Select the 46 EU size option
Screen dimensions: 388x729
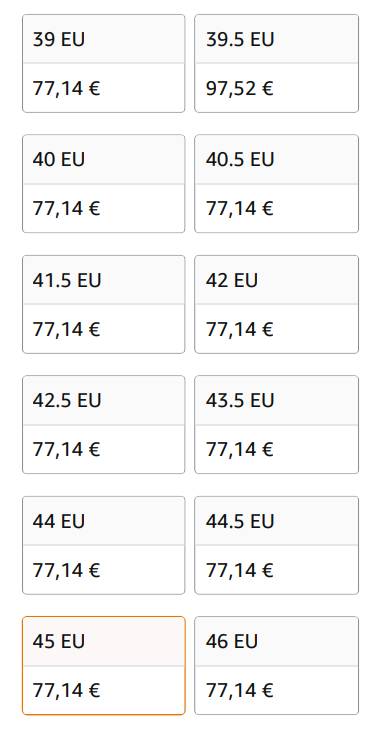[276, 665]
